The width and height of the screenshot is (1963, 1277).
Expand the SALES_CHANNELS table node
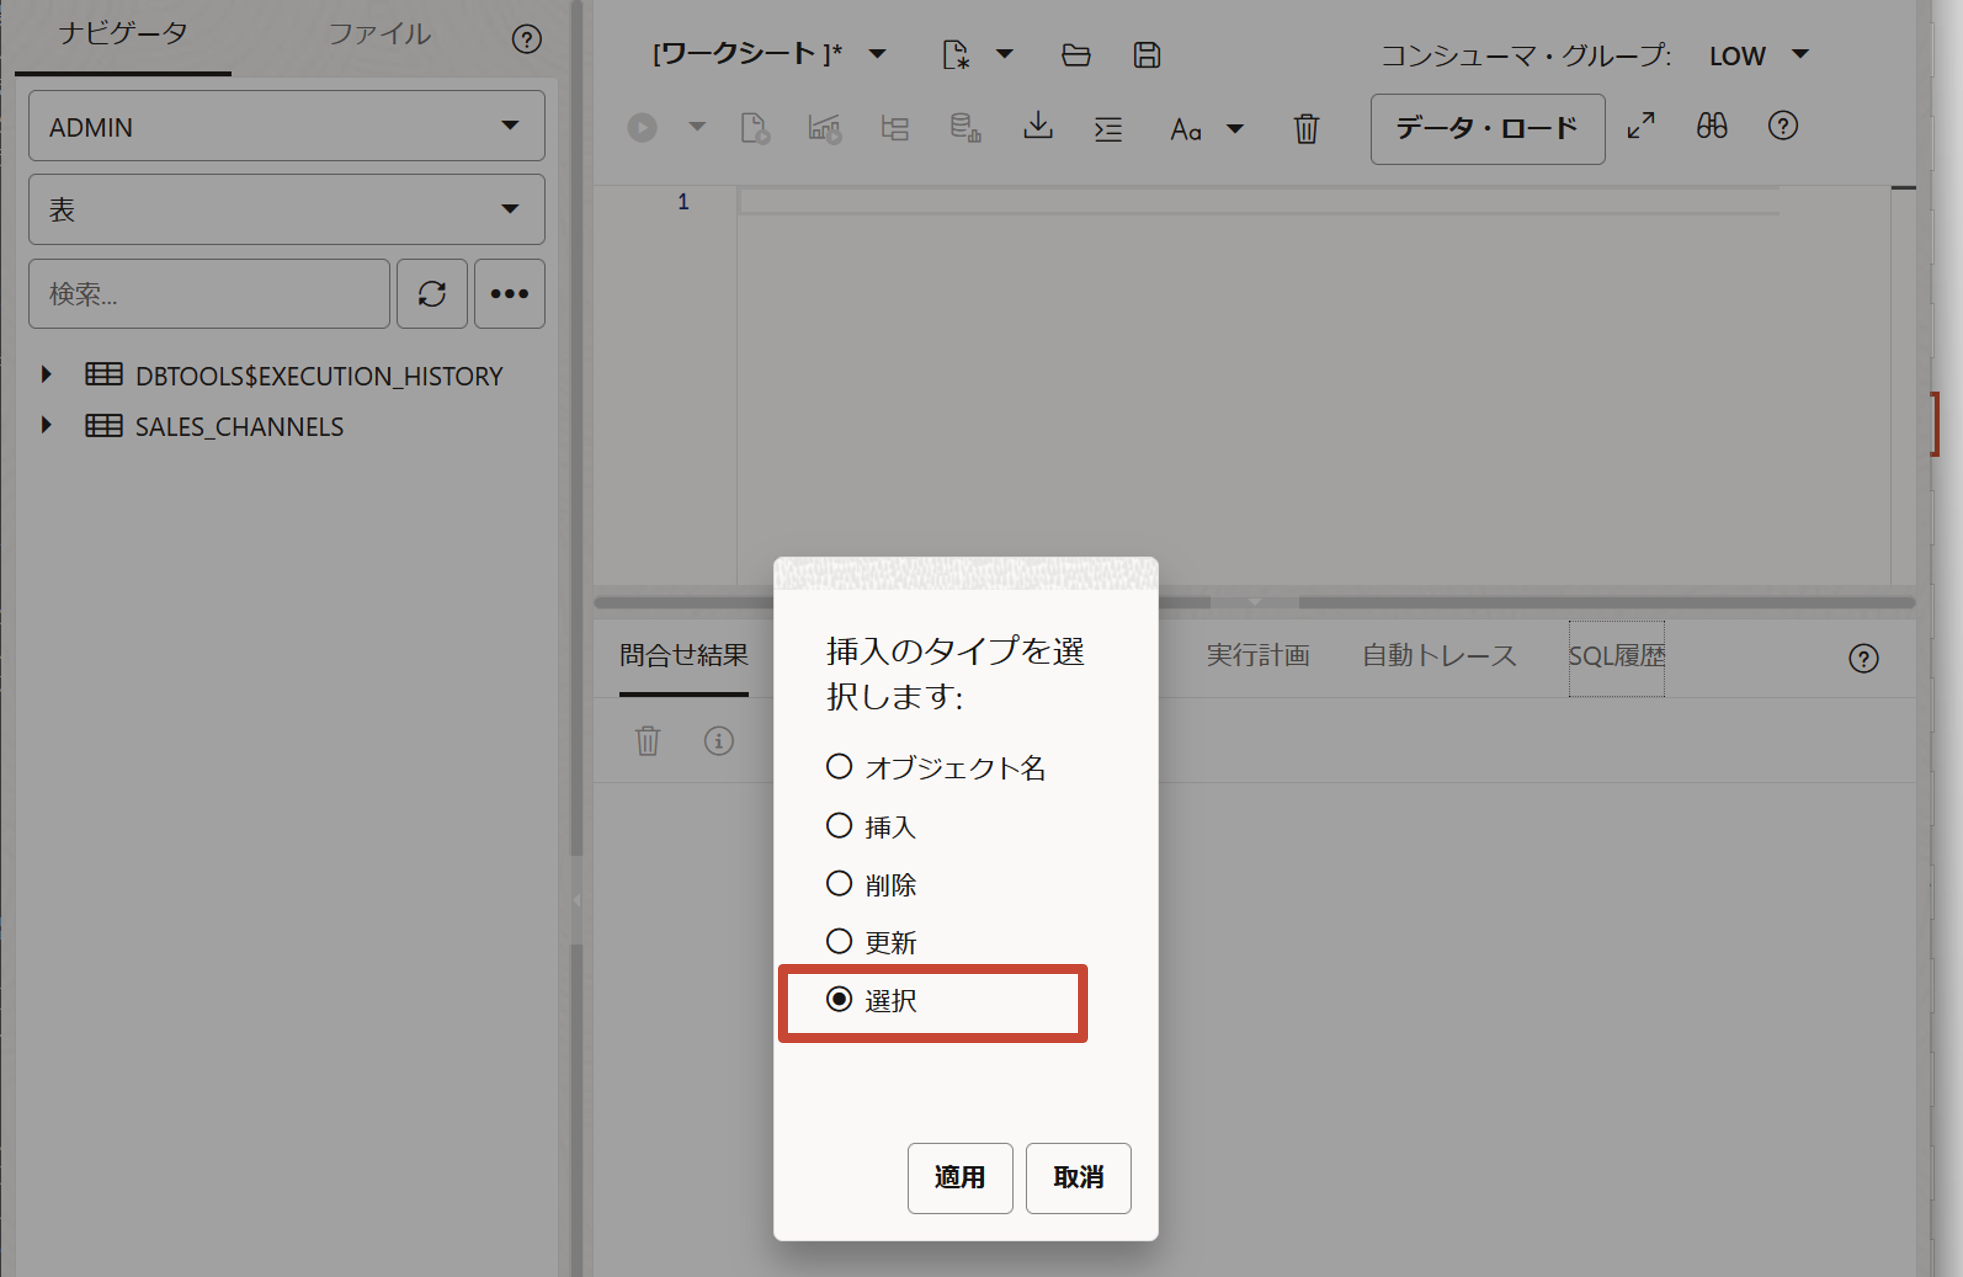coord(46,425)
